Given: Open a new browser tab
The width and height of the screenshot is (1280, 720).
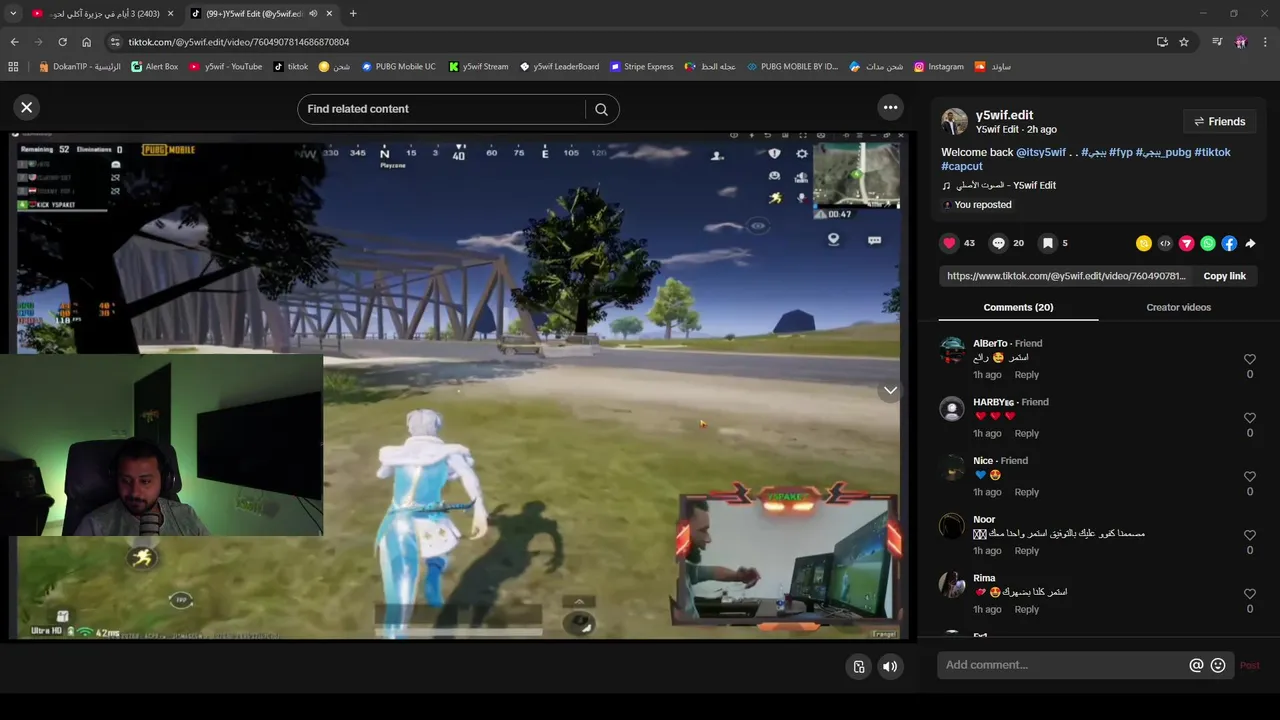Looking at the screenshot, I should [353, 14].
